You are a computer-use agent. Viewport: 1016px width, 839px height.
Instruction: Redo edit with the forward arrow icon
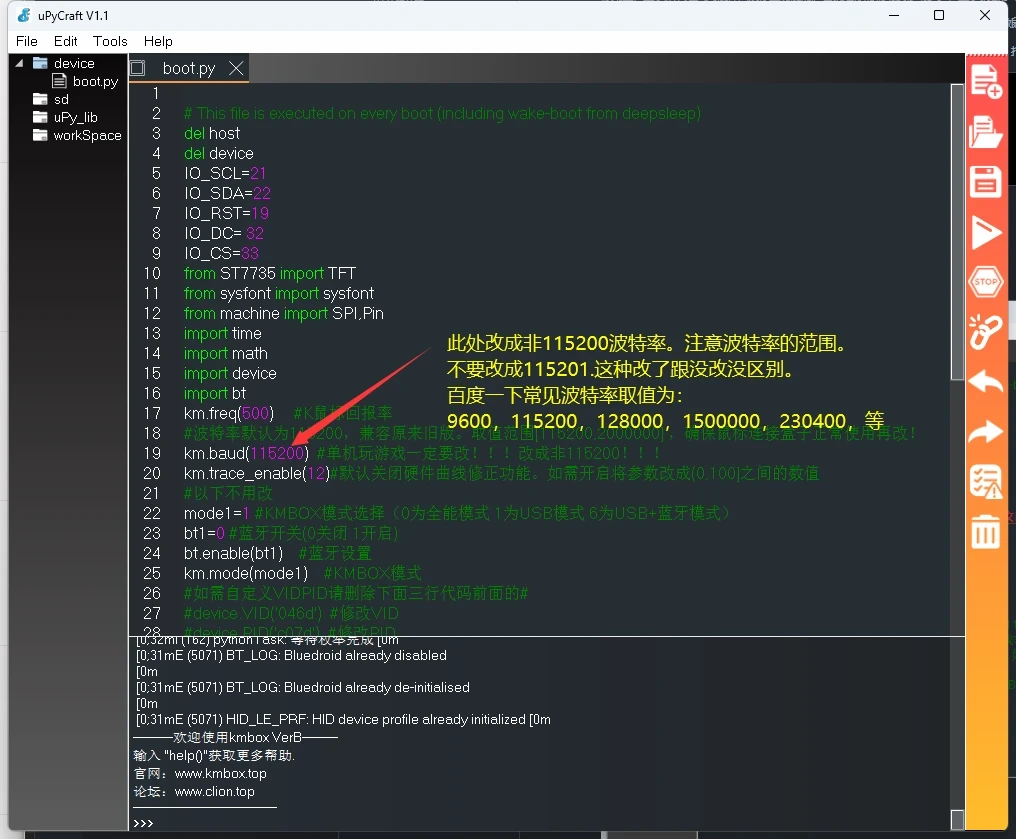point(986,431)
